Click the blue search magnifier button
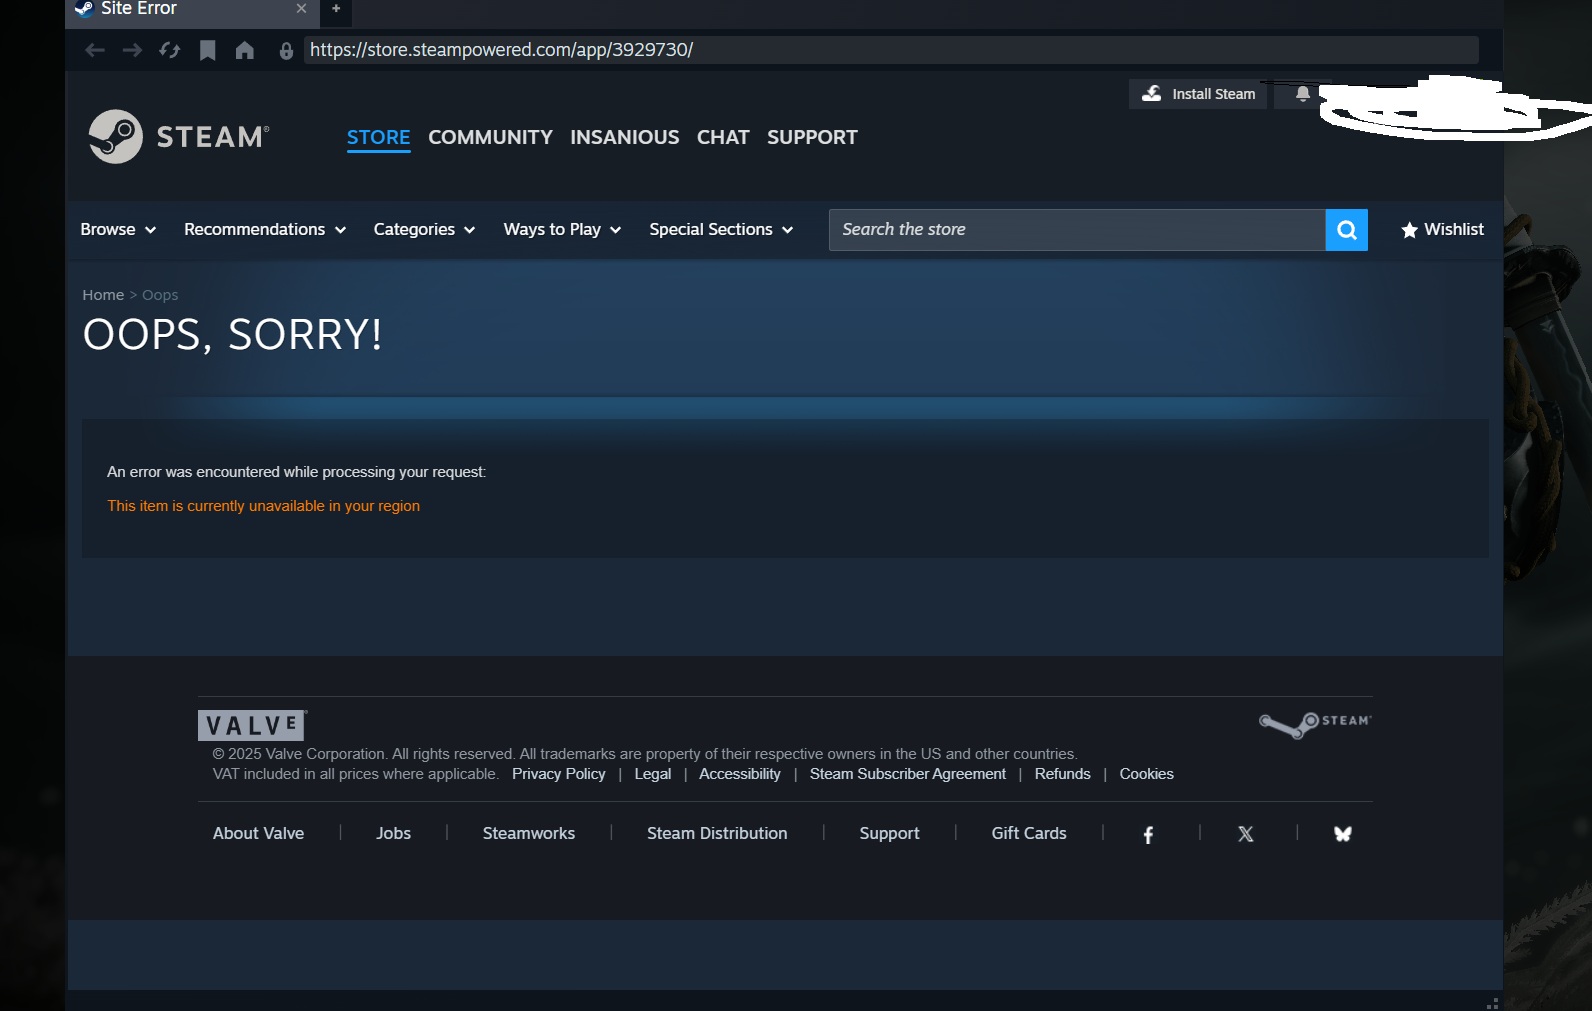This screenshot has height=1011, width=1592. click(1346, 230)
